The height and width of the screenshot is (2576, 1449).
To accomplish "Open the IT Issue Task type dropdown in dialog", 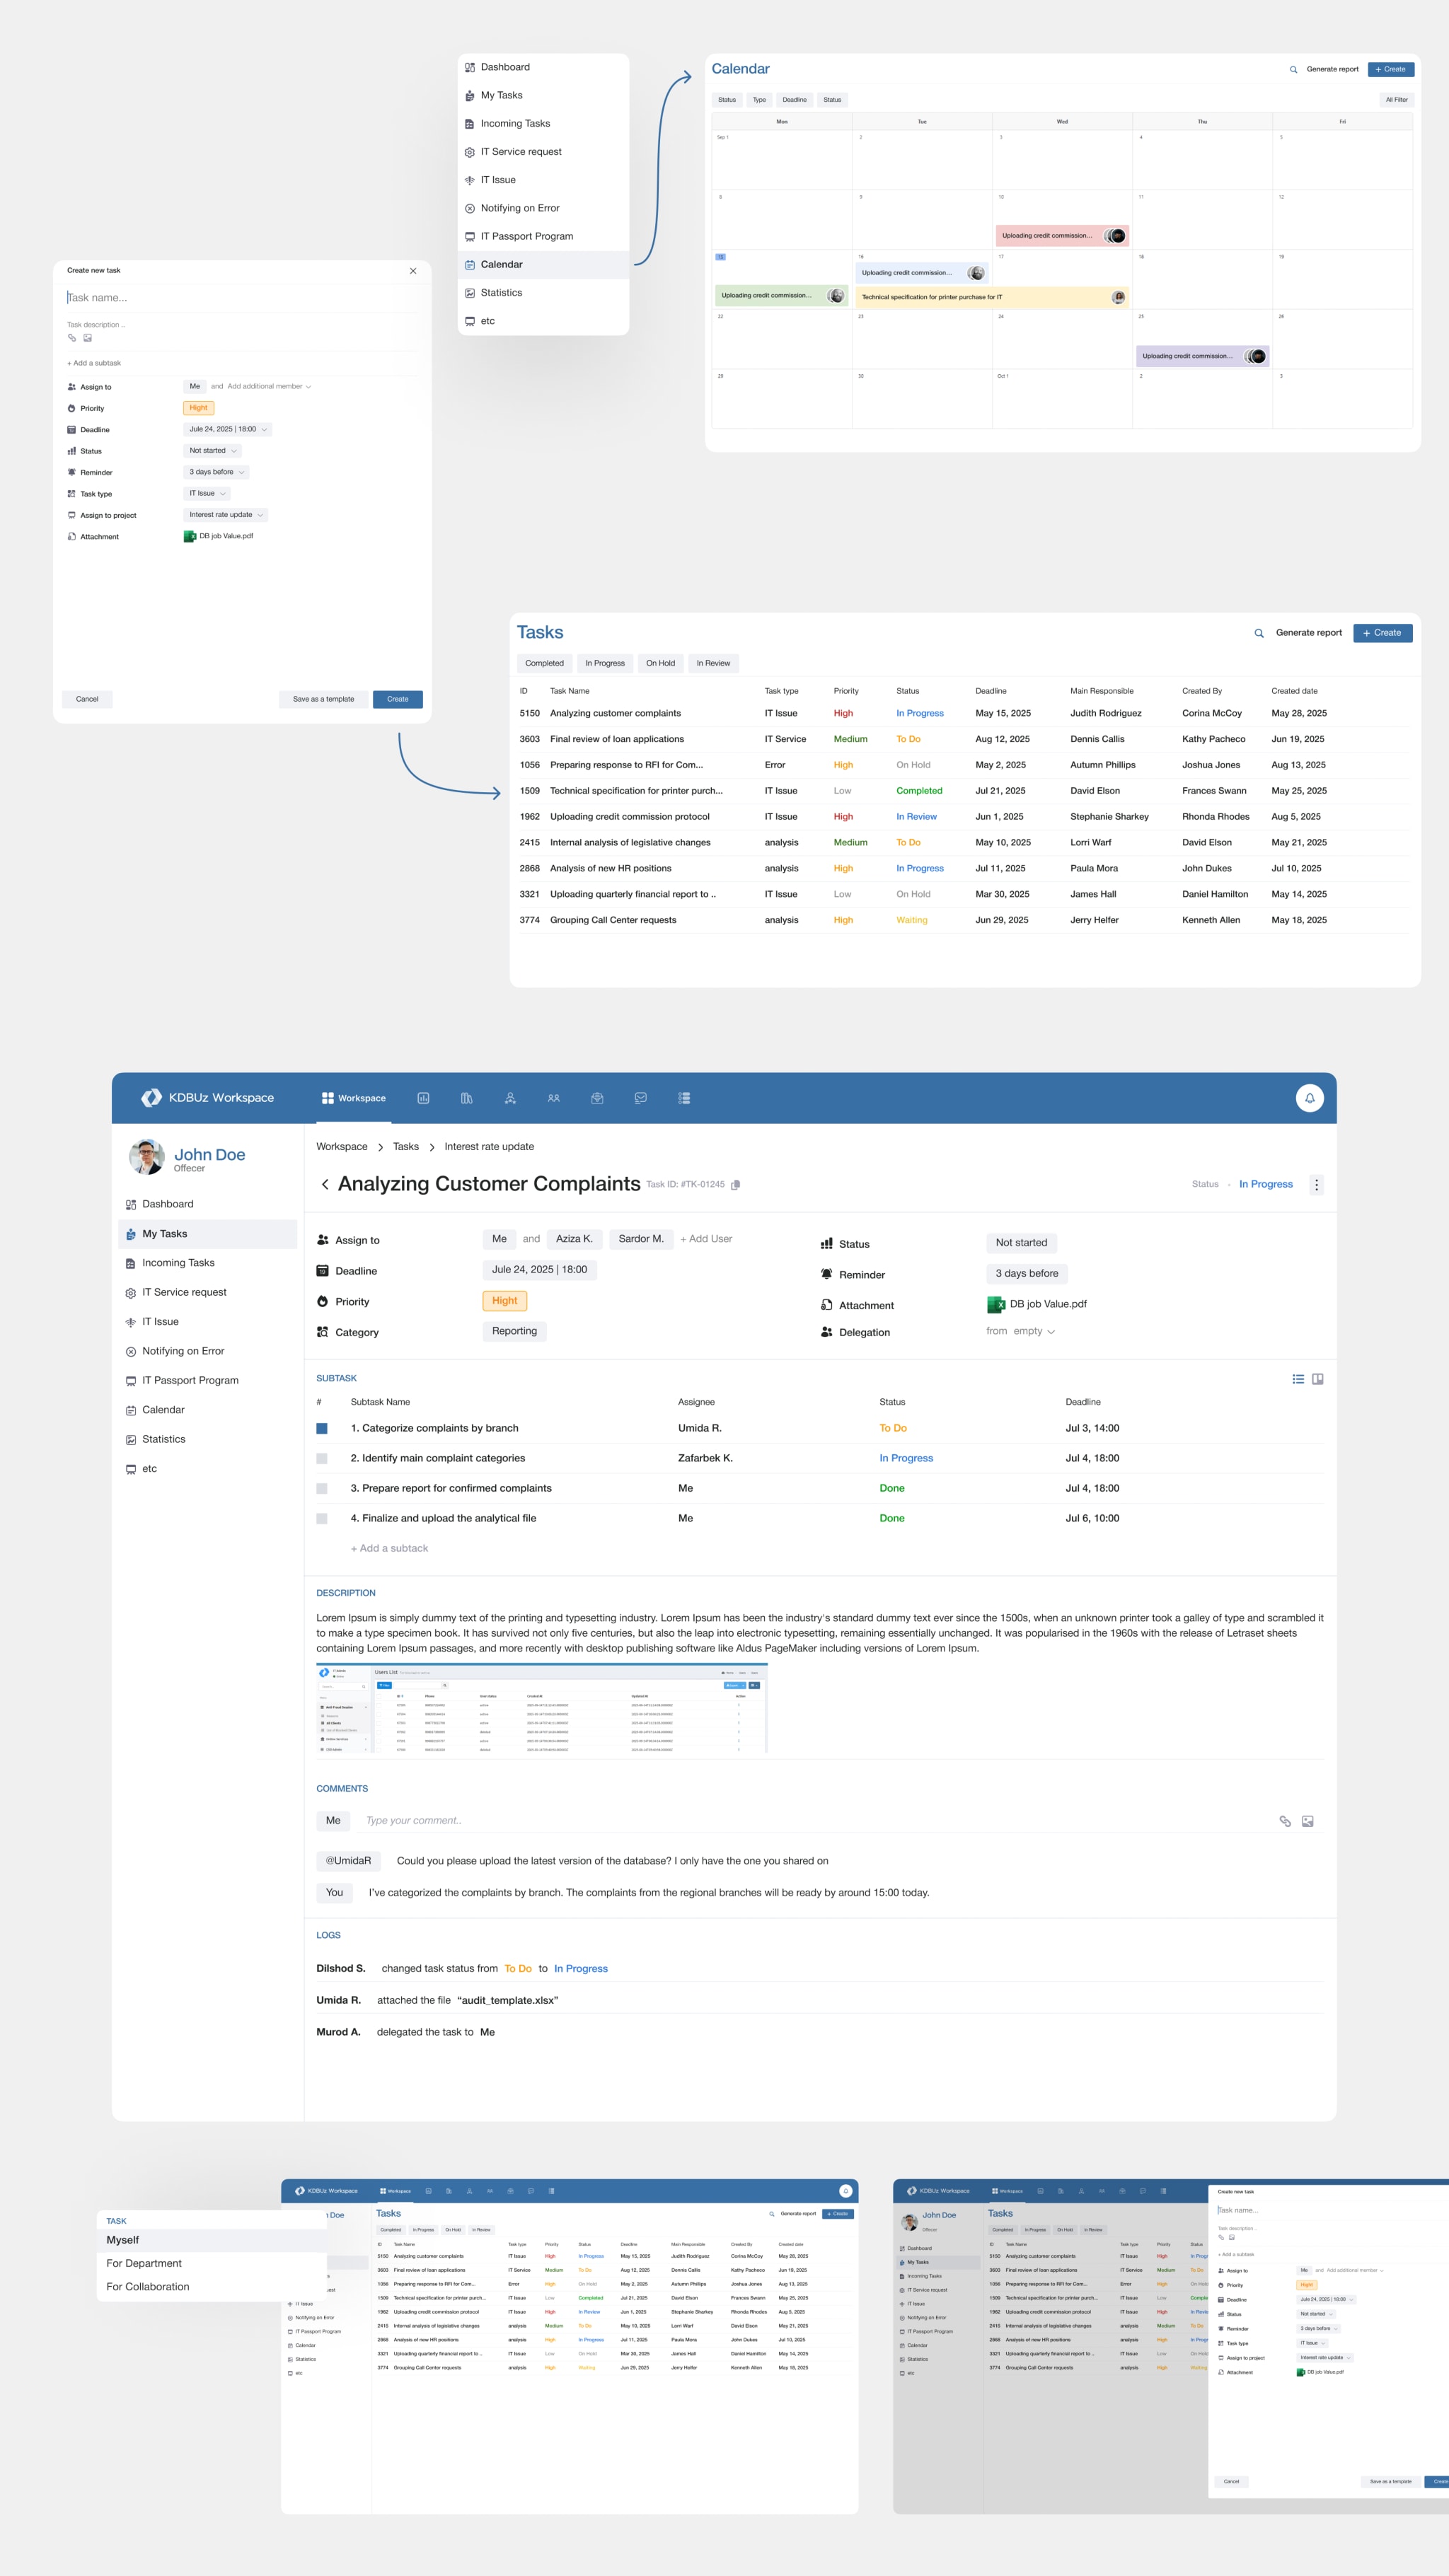I will (x=207, y=493).
